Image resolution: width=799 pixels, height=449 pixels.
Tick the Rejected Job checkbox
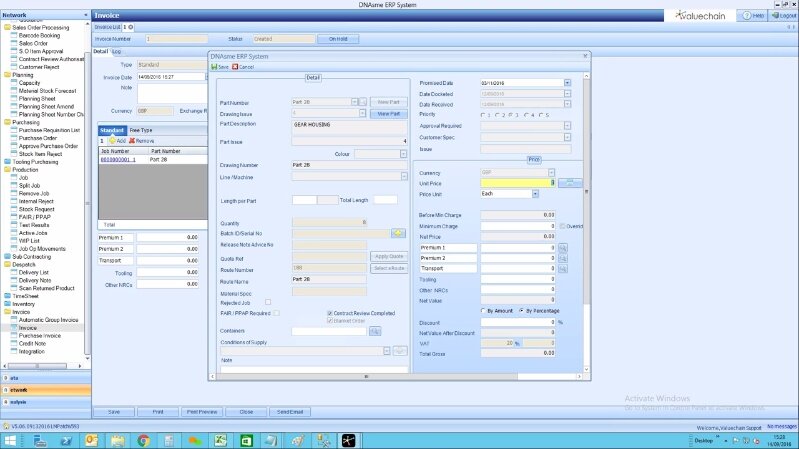point(267,301)
